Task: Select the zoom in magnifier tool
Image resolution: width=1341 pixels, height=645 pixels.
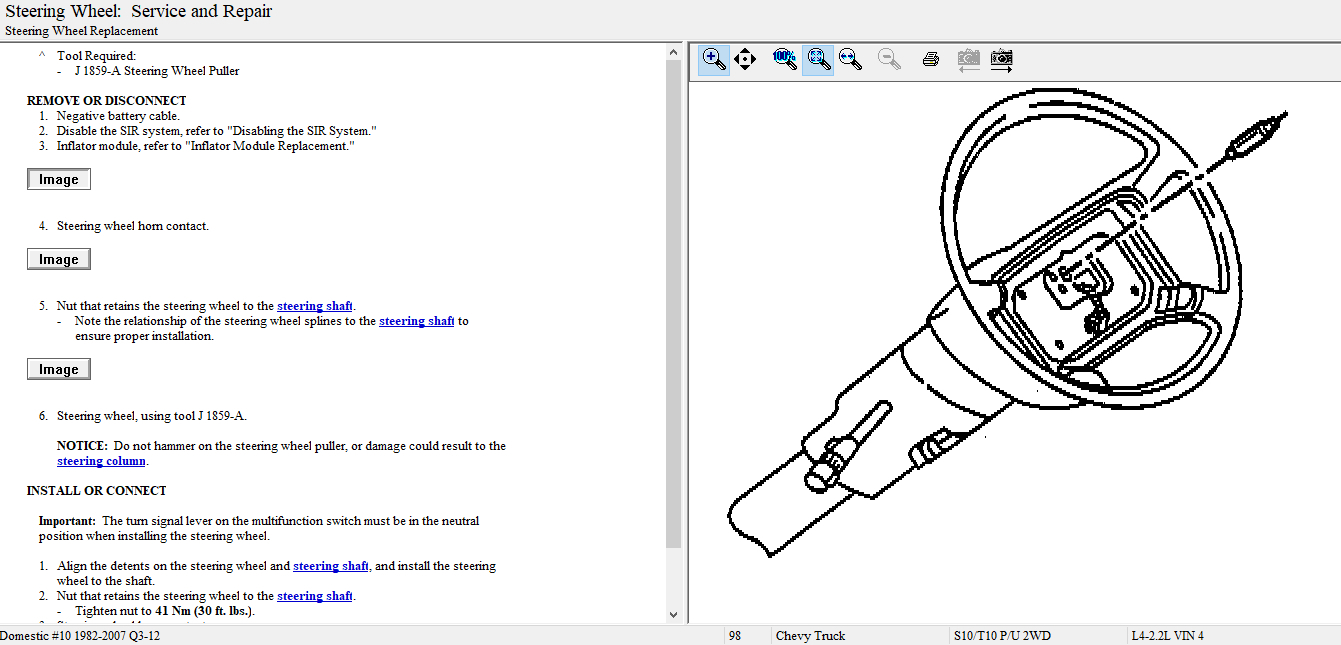Action: coord(713,60)
